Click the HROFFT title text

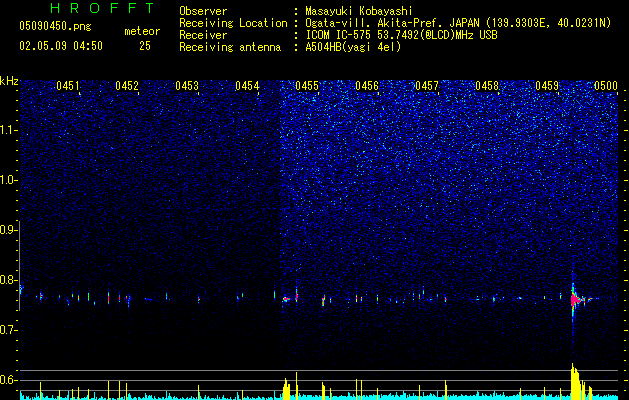tap(102, 8)
